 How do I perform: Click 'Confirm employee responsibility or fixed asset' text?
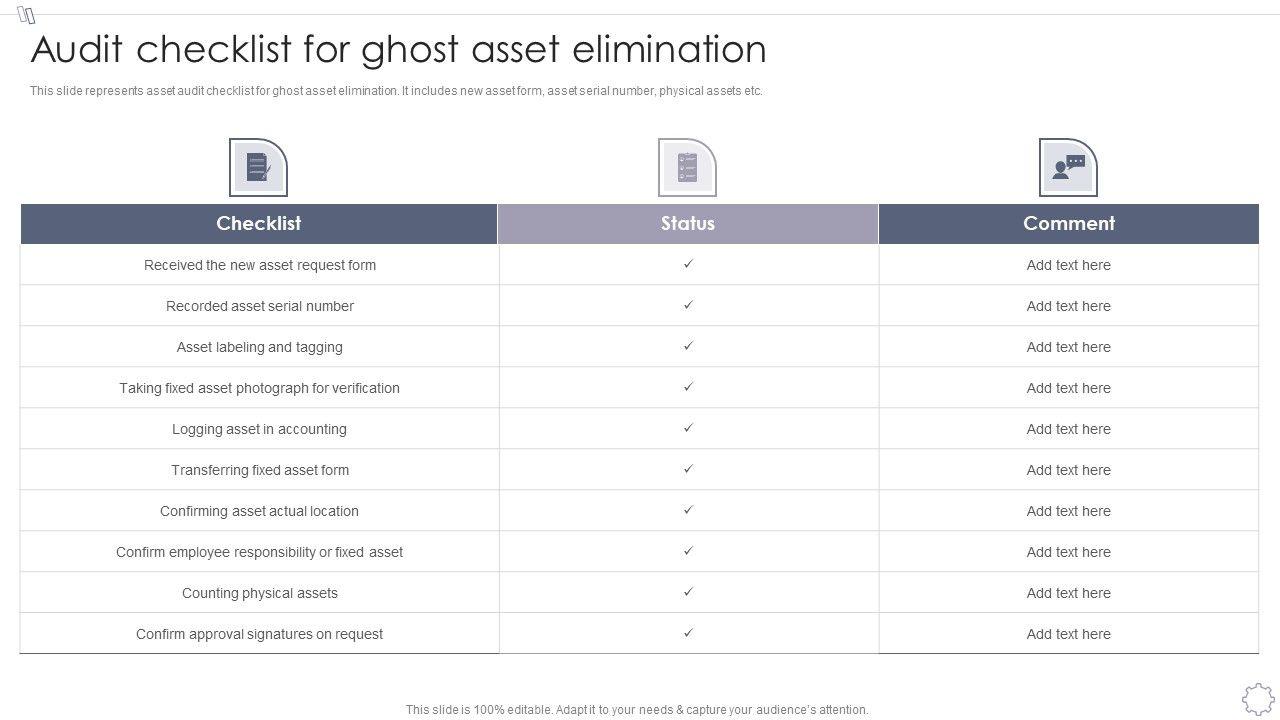point(259,552)
